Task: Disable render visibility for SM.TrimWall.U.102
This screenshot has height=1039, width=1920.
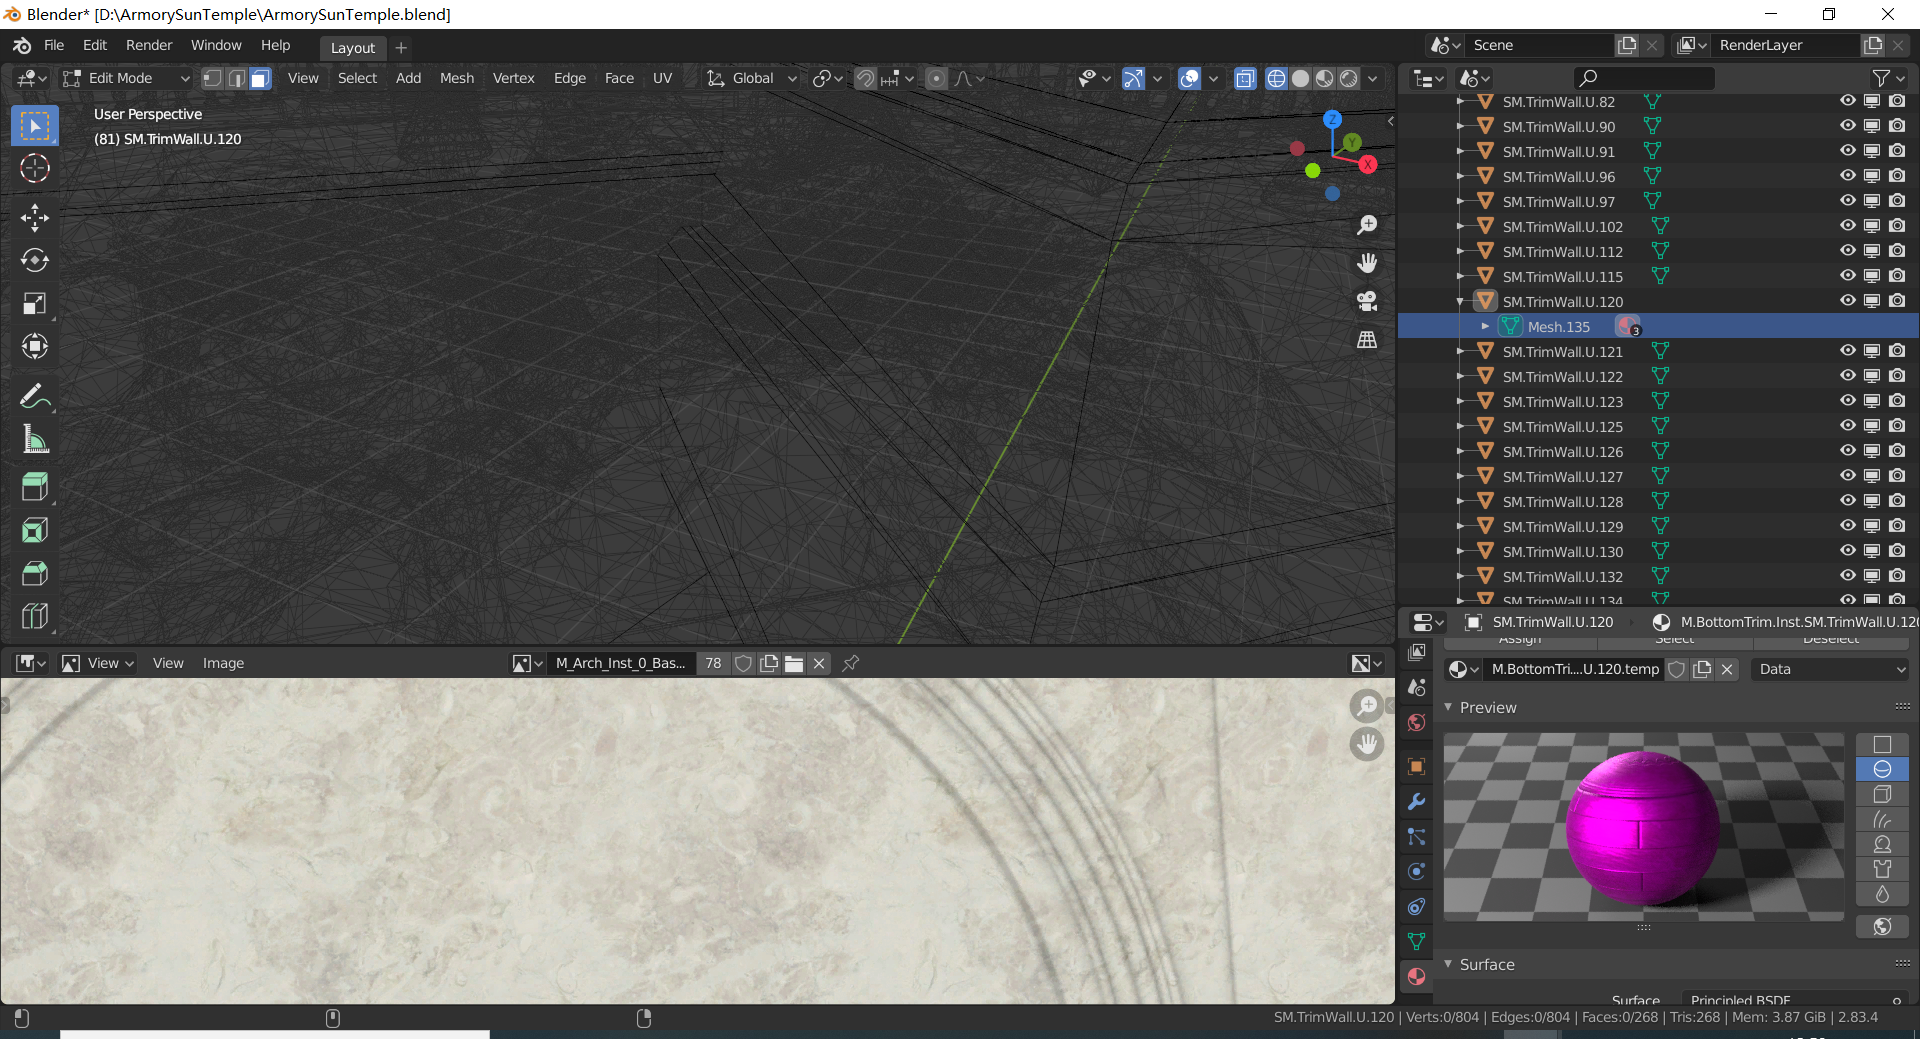Action: point(1897,225)
